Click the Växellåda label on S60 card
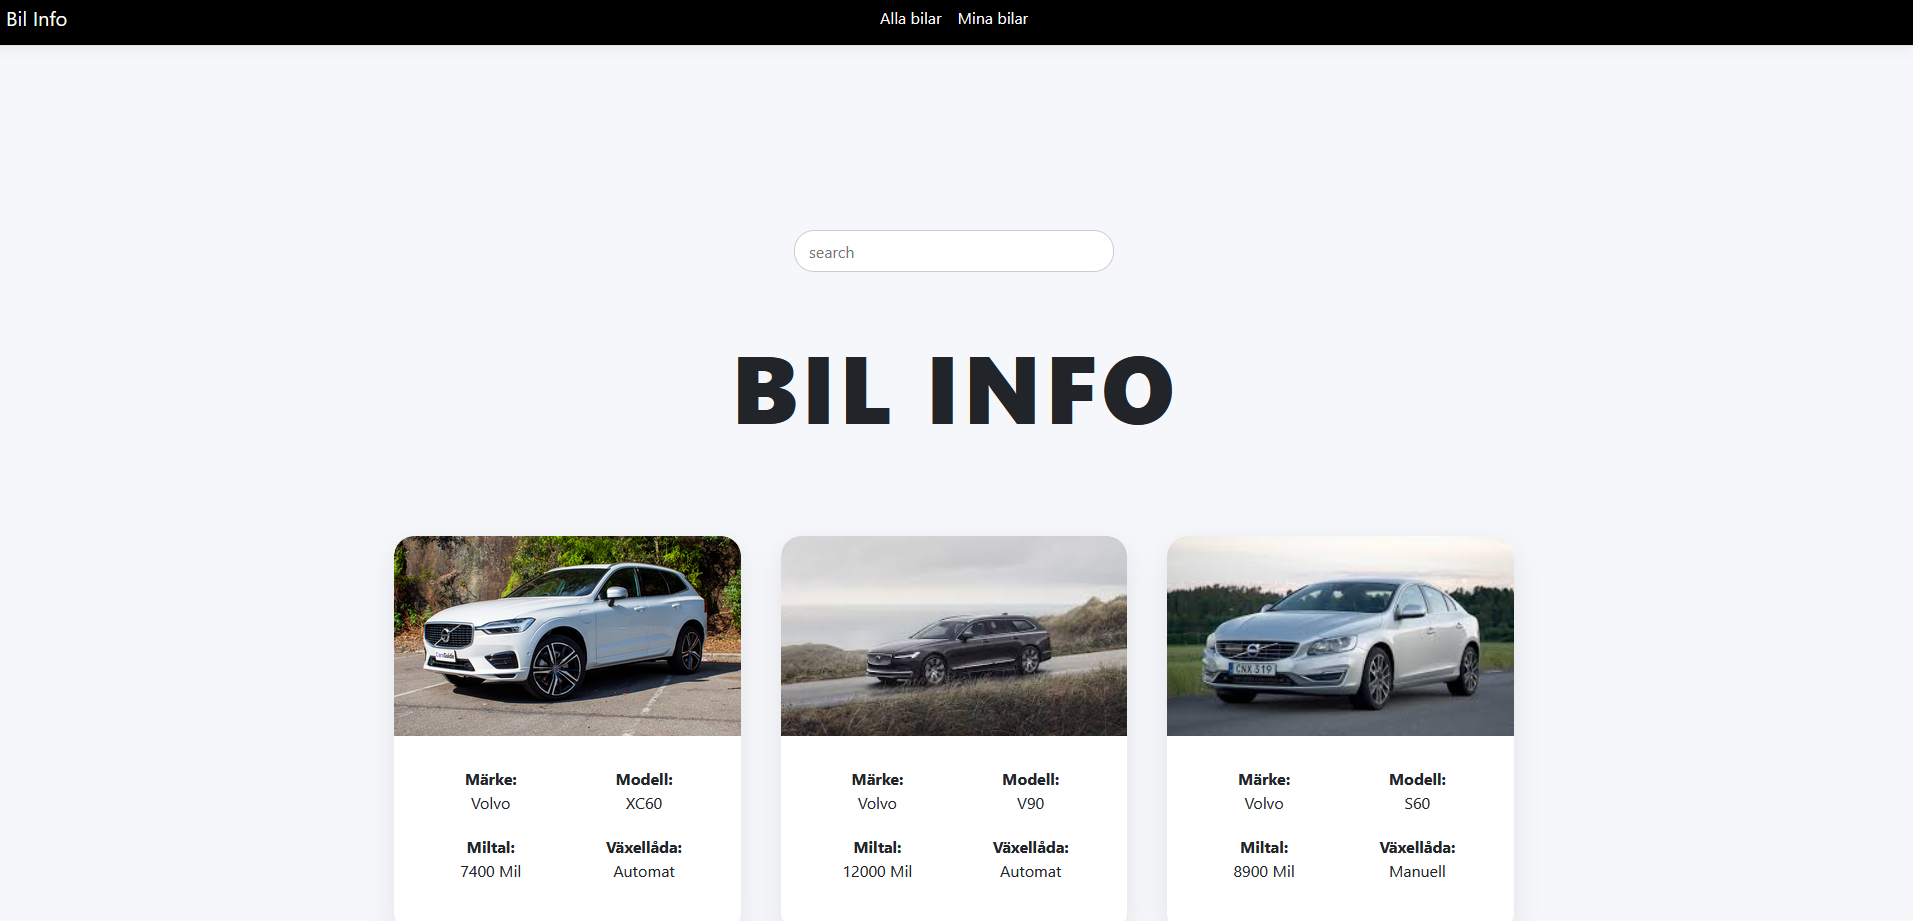This screenshot has width=1913, height=921. [1417, 848]
